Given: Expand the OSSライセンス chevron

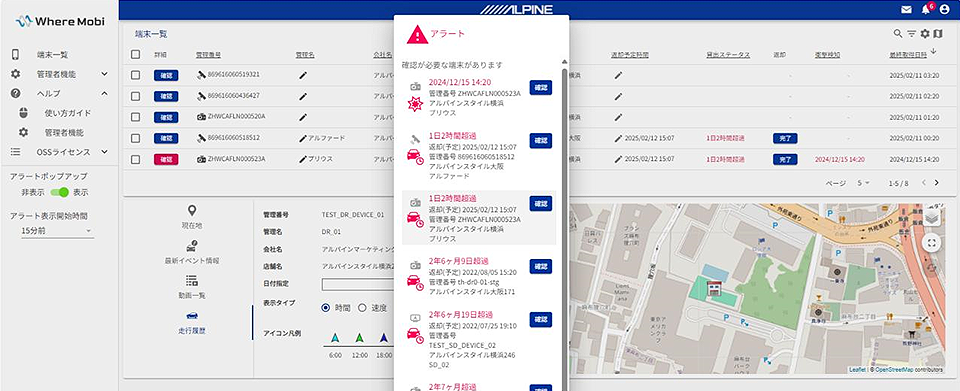Looking at the screenshot, I should 104,152.
